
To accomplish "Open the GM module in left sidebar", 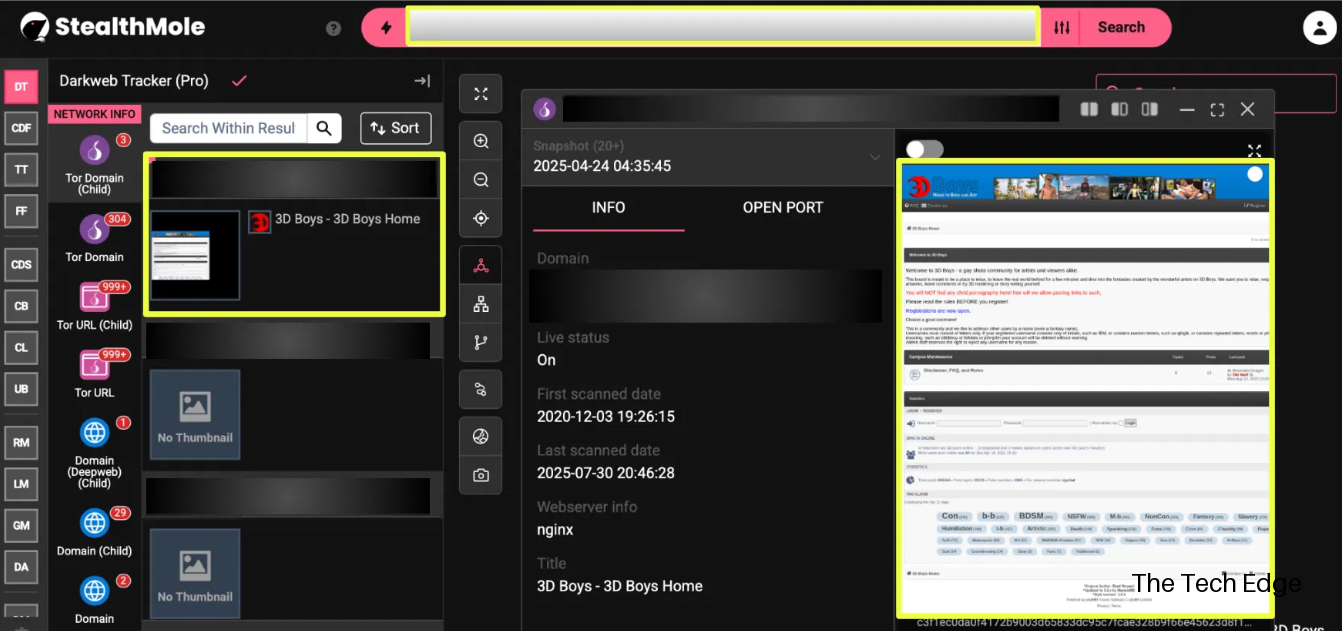I will pyautogui.click(x=21, y=525).
